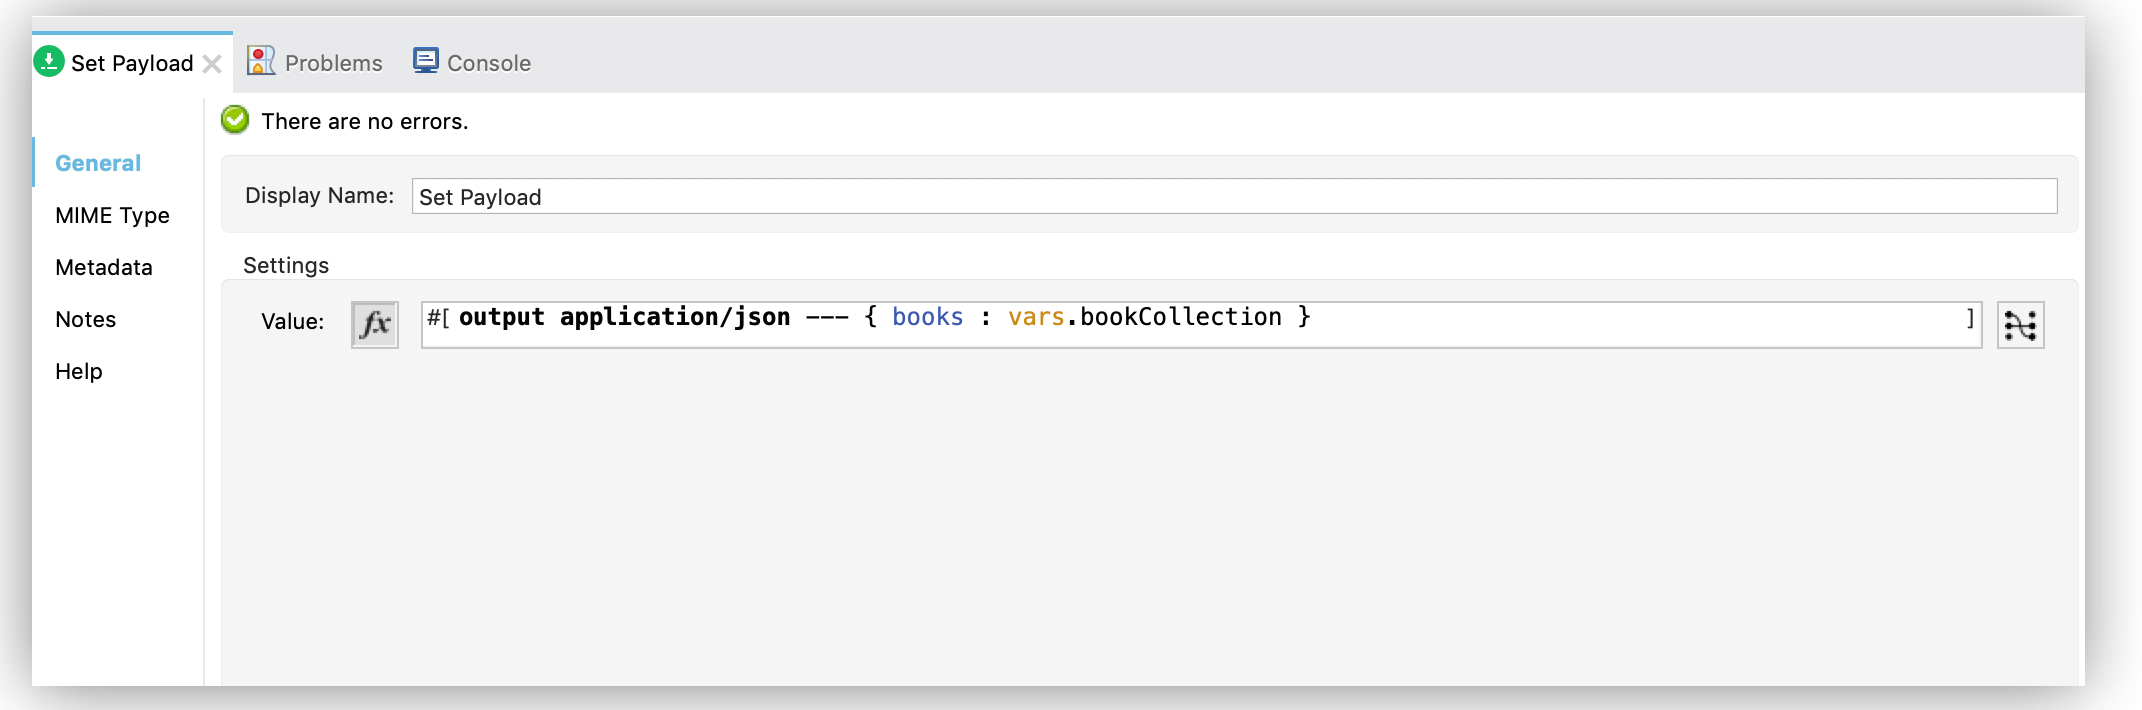Viewport: 2142px width, 710px height.
Task: Open the Console tab label
Action: [x=488, y=63]
